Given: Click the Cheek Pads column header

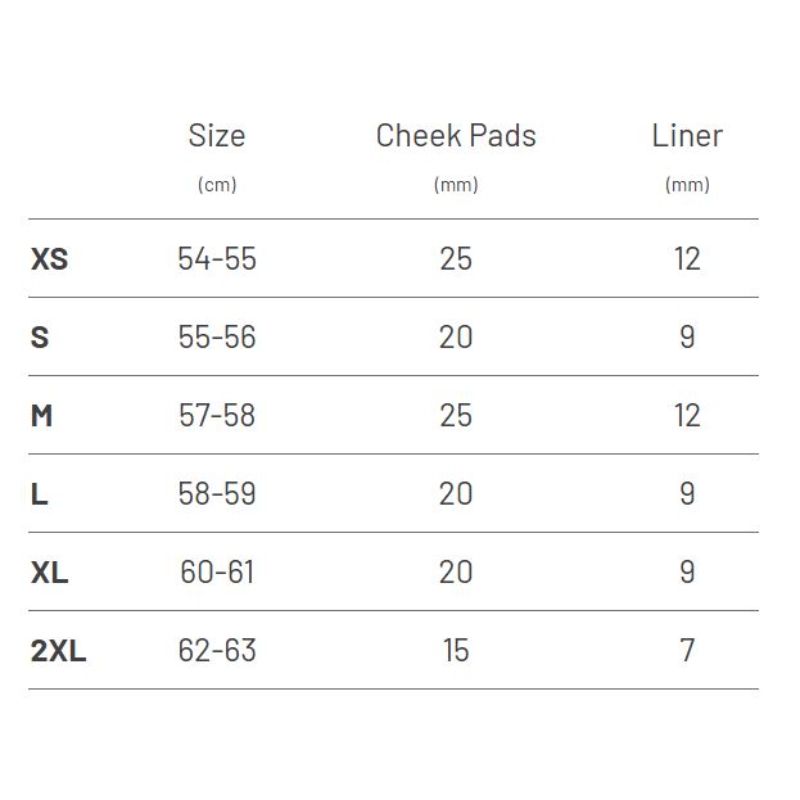Looking at the screenshot, I should 456,136.
